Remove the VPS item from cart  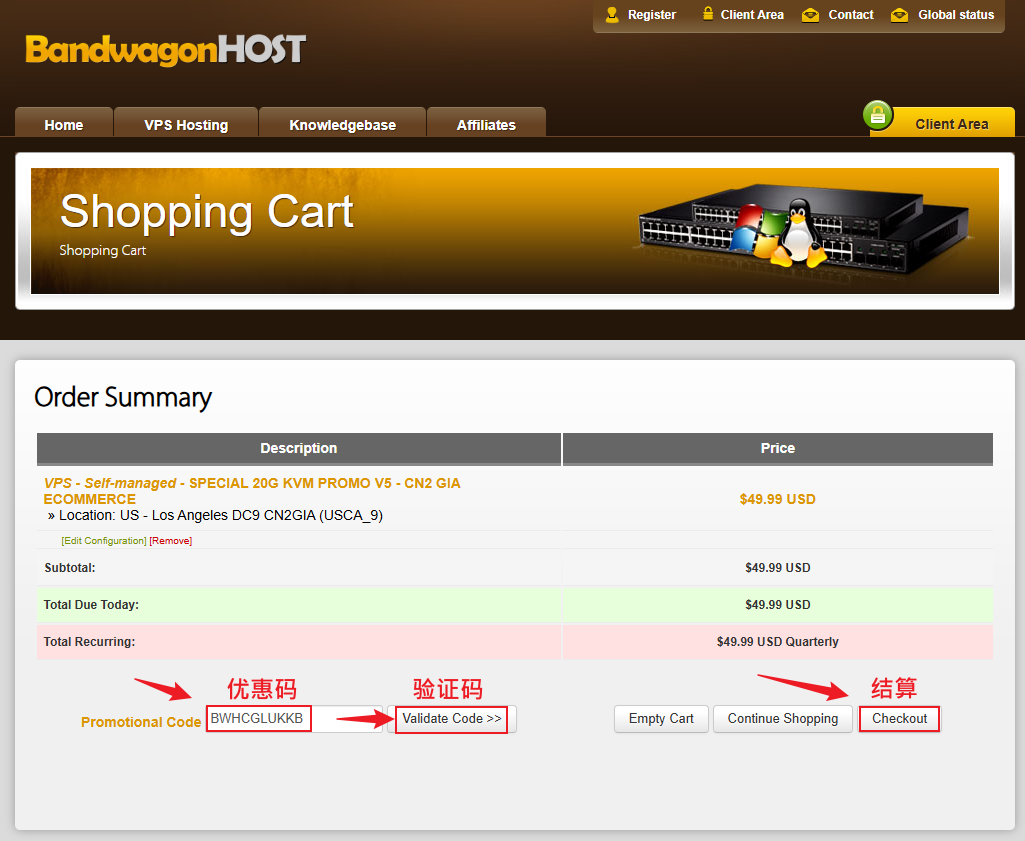click(171, 541)
